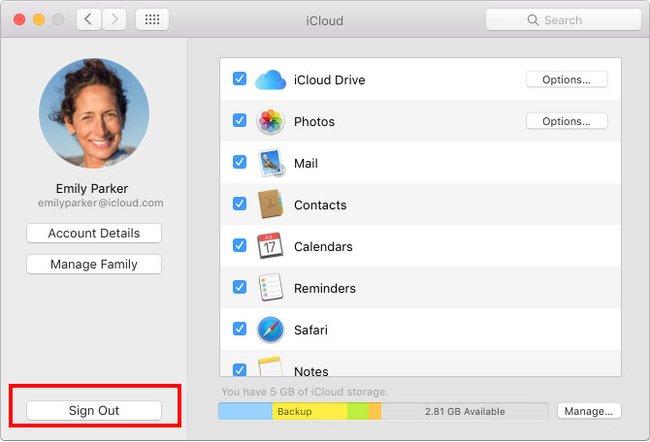Screen dimensions: 650x442
Task: Click the Emily Parker name label
Action: pos(92,189)
